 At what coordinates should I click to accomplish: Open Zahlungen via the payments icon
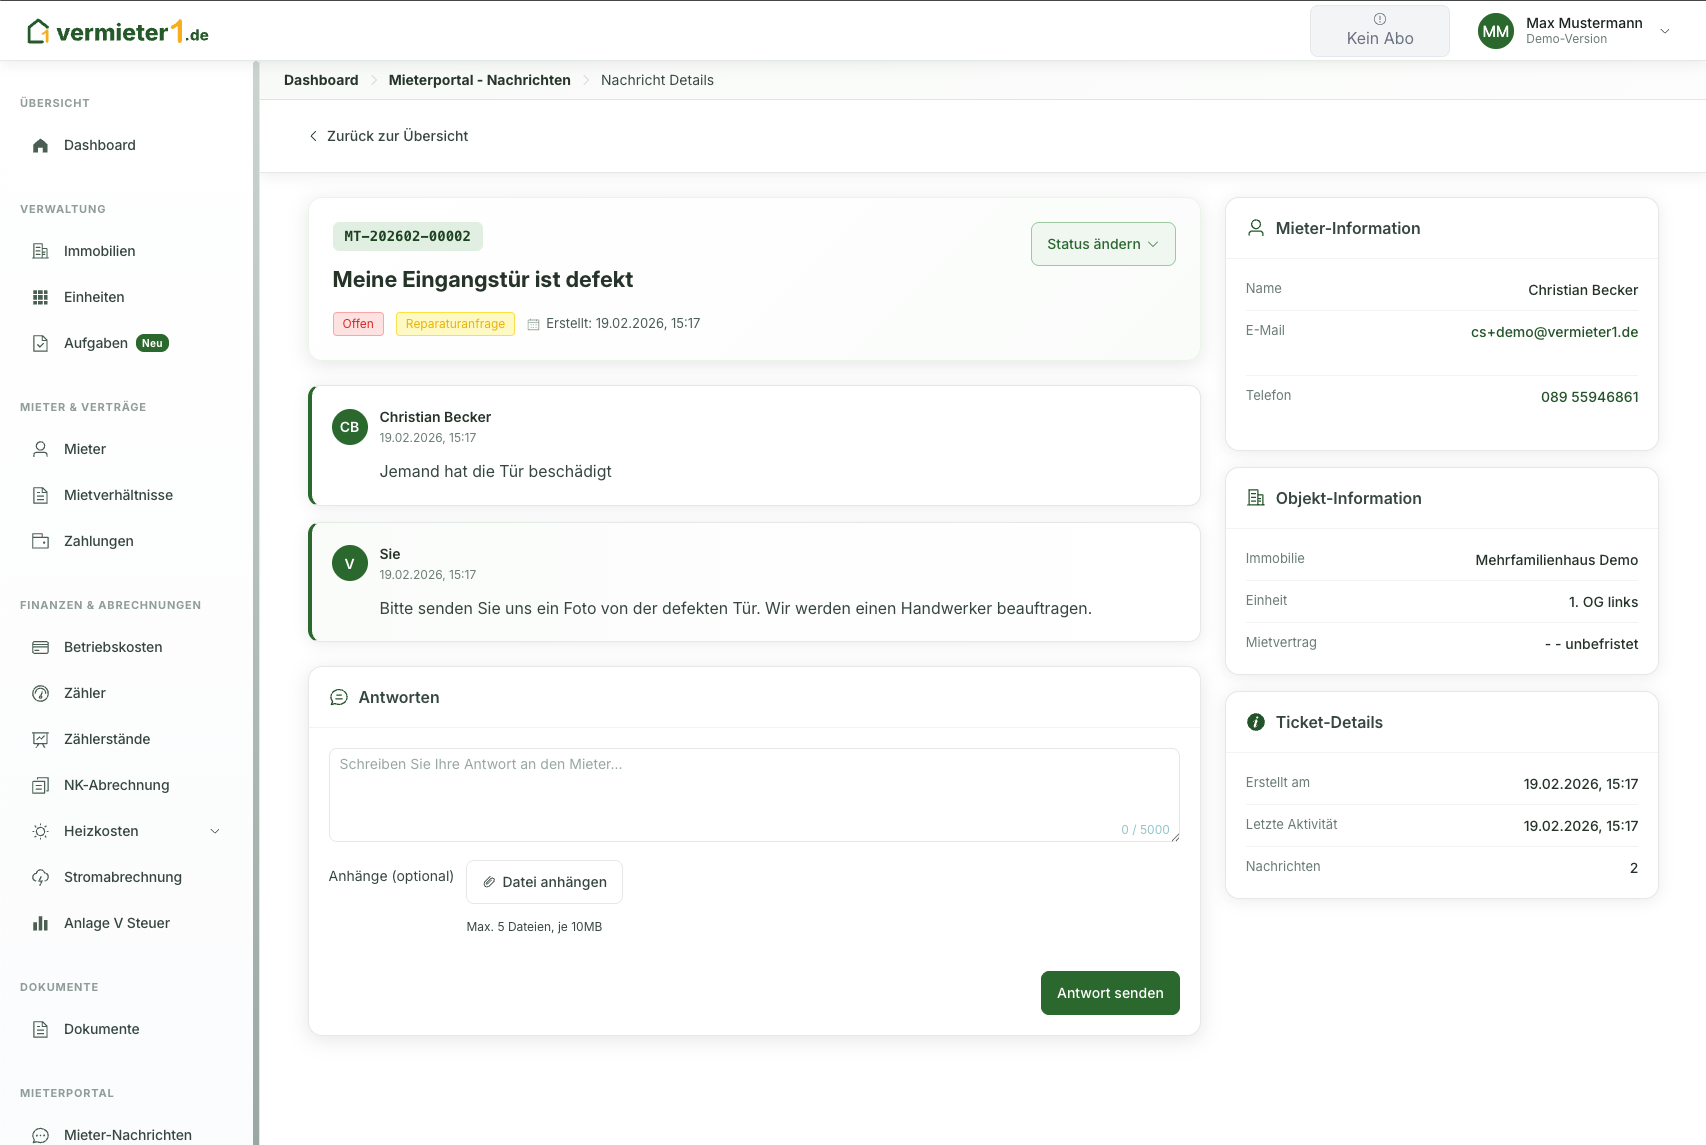(x=40, y=540)
